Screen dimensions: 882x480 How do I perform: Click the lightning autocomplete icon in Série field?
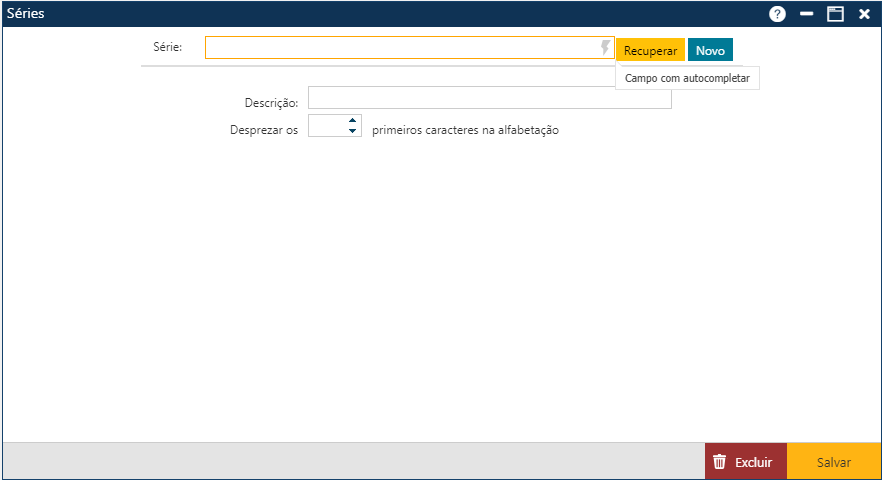point(605,48)
